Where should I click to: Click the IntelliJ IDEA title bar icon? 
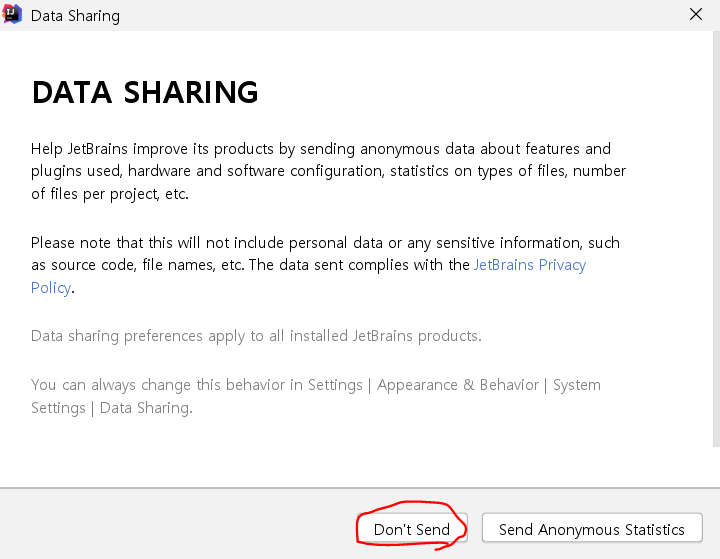click(x=12, y=14)
